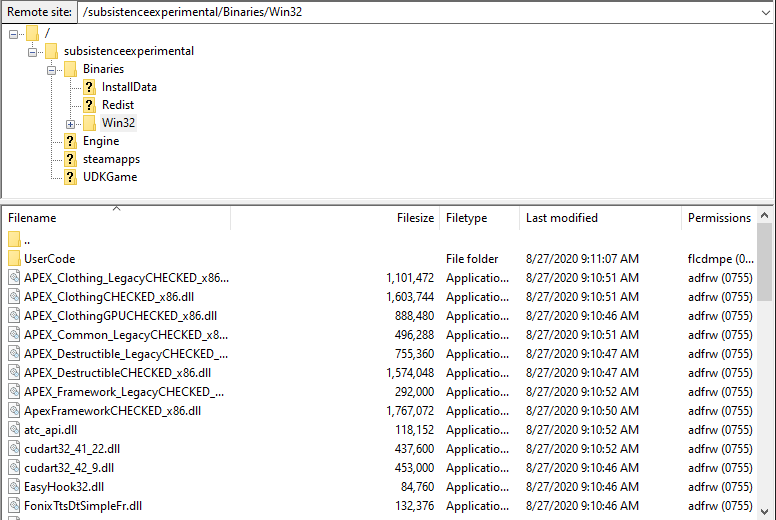Collapse the Binaries tree node
Screen dimensions: 776x520
(x=51, y=70)
